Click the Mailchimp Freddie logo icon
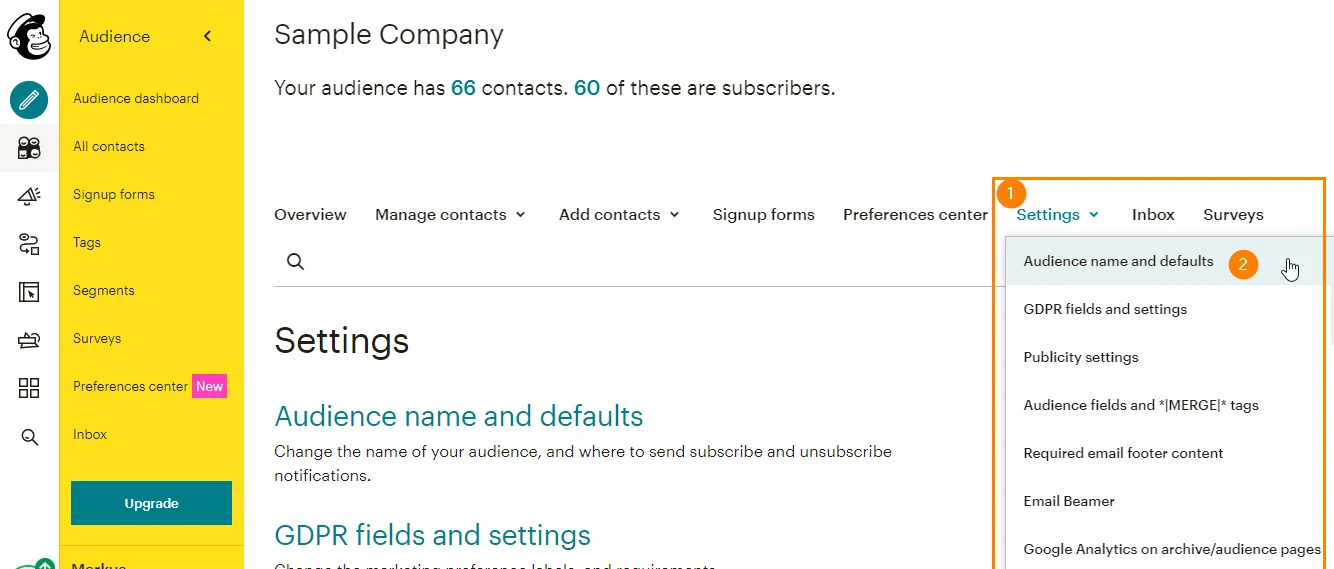The width and height of the screenshot is (1334, 569). [x=29, y=36]
